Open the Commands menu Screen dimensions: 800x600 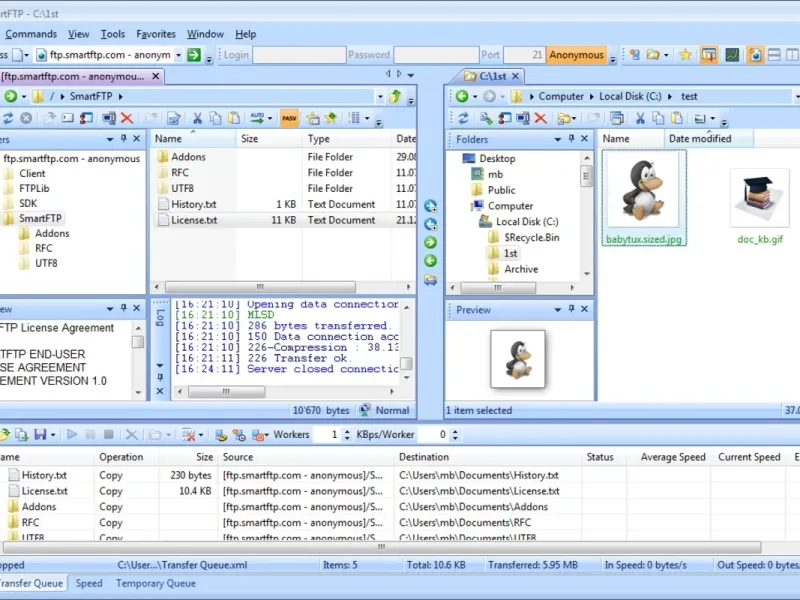tap(31, 34)
